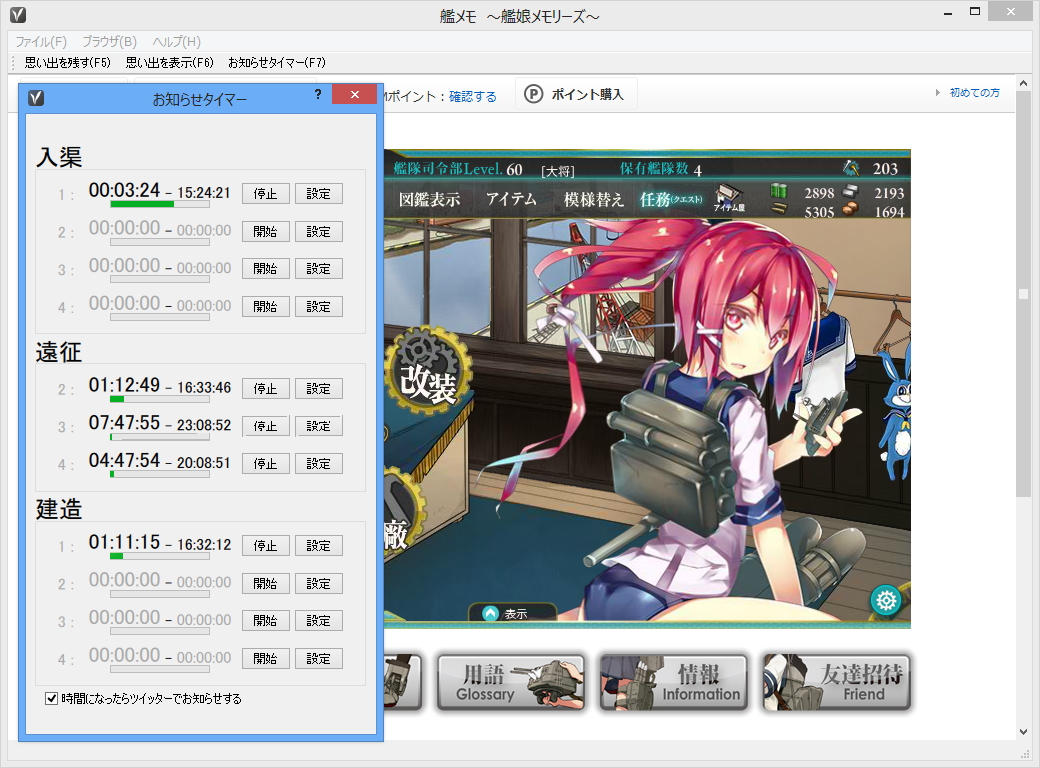This screenshot has width=1040, height=768.
Task: Toggle Twitter notification checkbox
Action: [x=51, y=698]
